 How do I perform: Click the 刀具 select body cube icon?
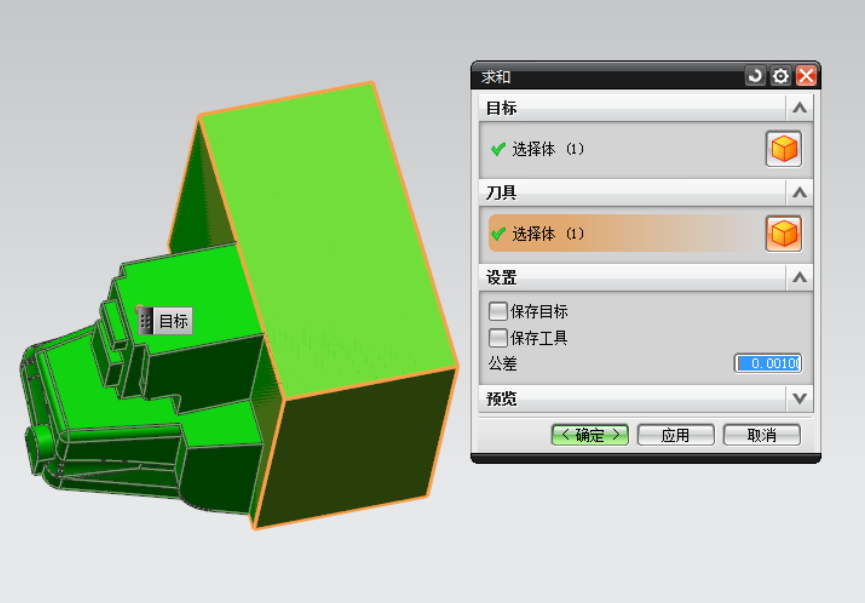(783, 234)
